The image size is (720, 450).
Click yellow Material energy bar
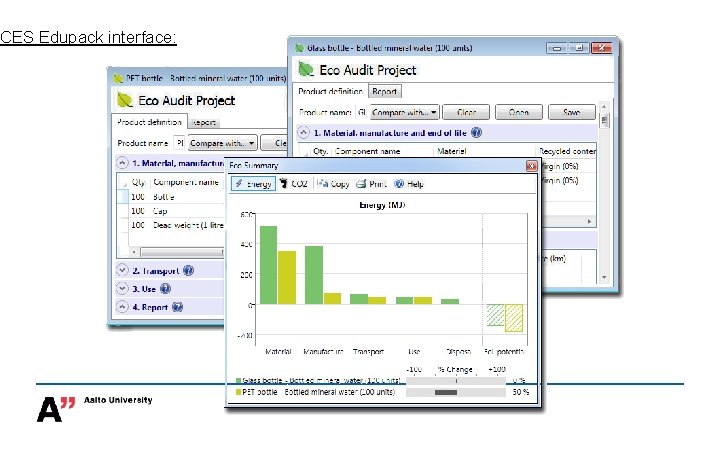(287, 277)
